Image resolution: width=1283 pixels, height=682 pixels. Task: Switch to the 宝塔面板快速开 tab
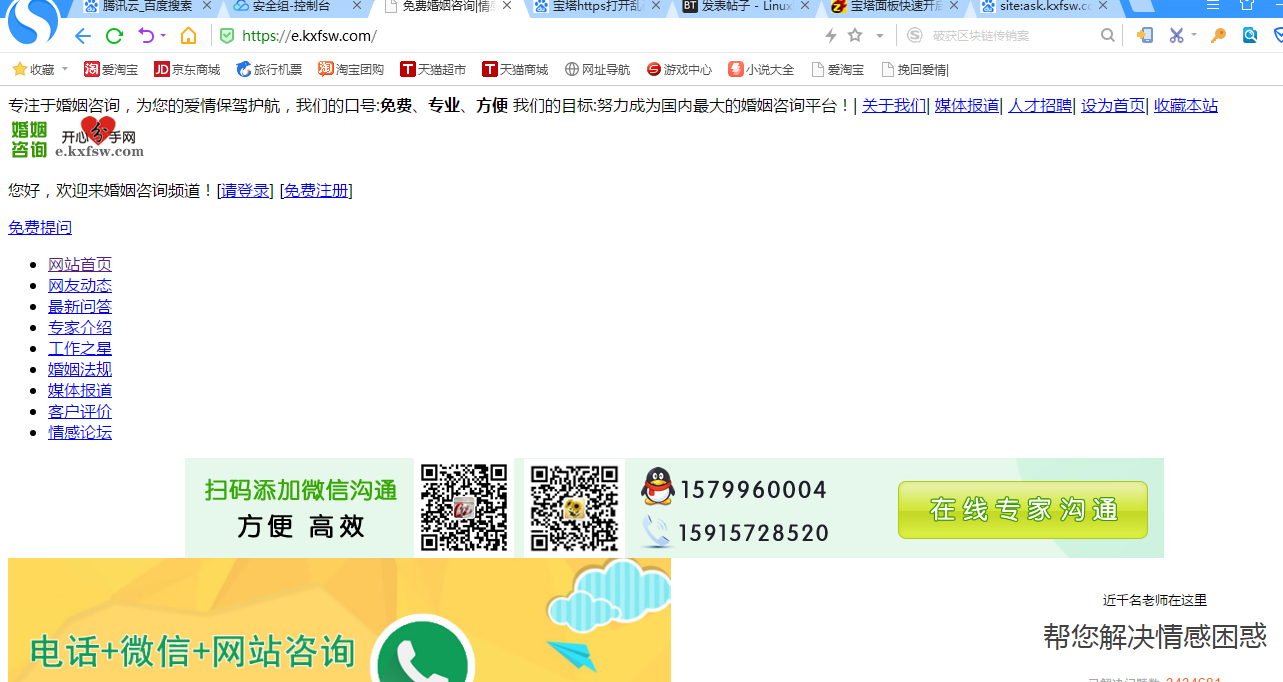pos(887,6)
